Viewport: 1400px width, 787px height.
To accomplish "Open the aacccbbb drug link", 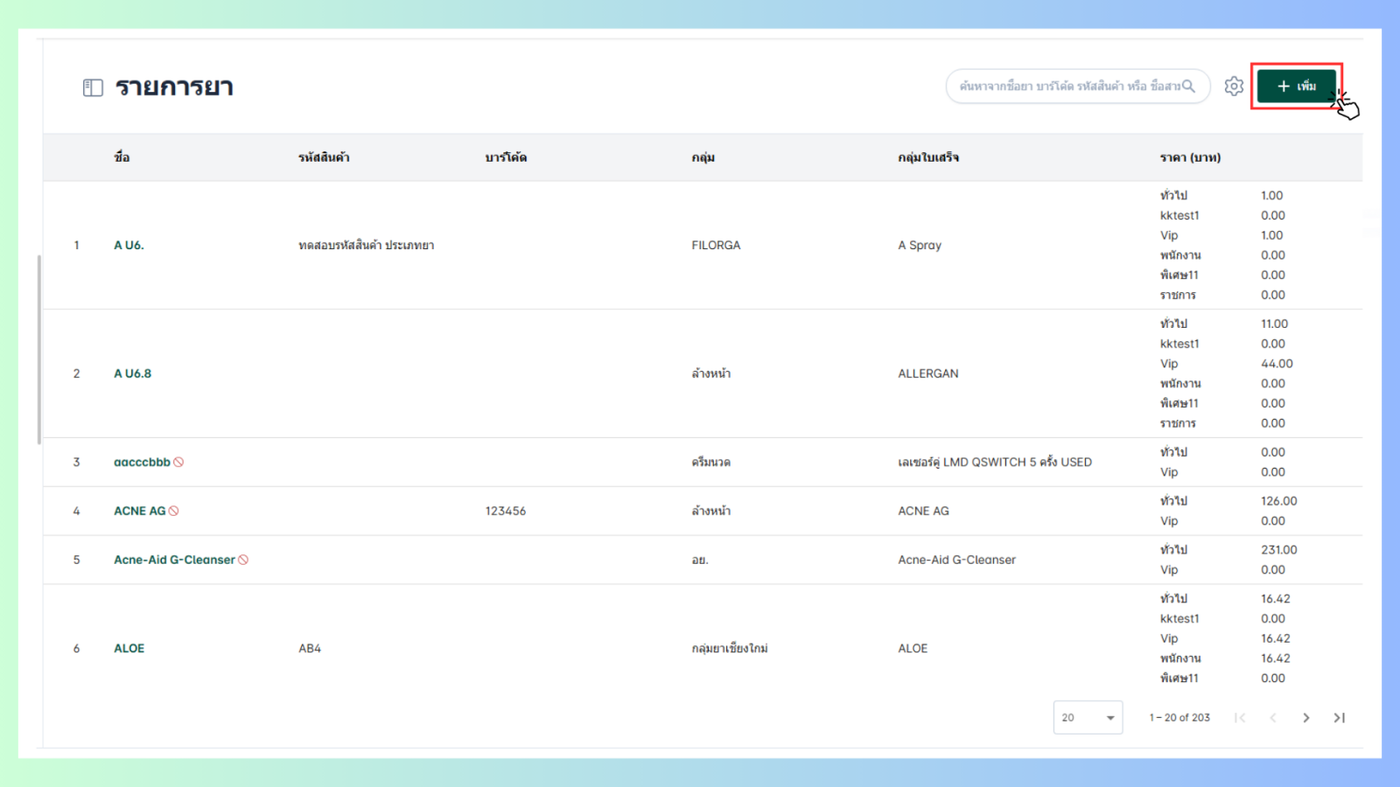I will point(142,462).
